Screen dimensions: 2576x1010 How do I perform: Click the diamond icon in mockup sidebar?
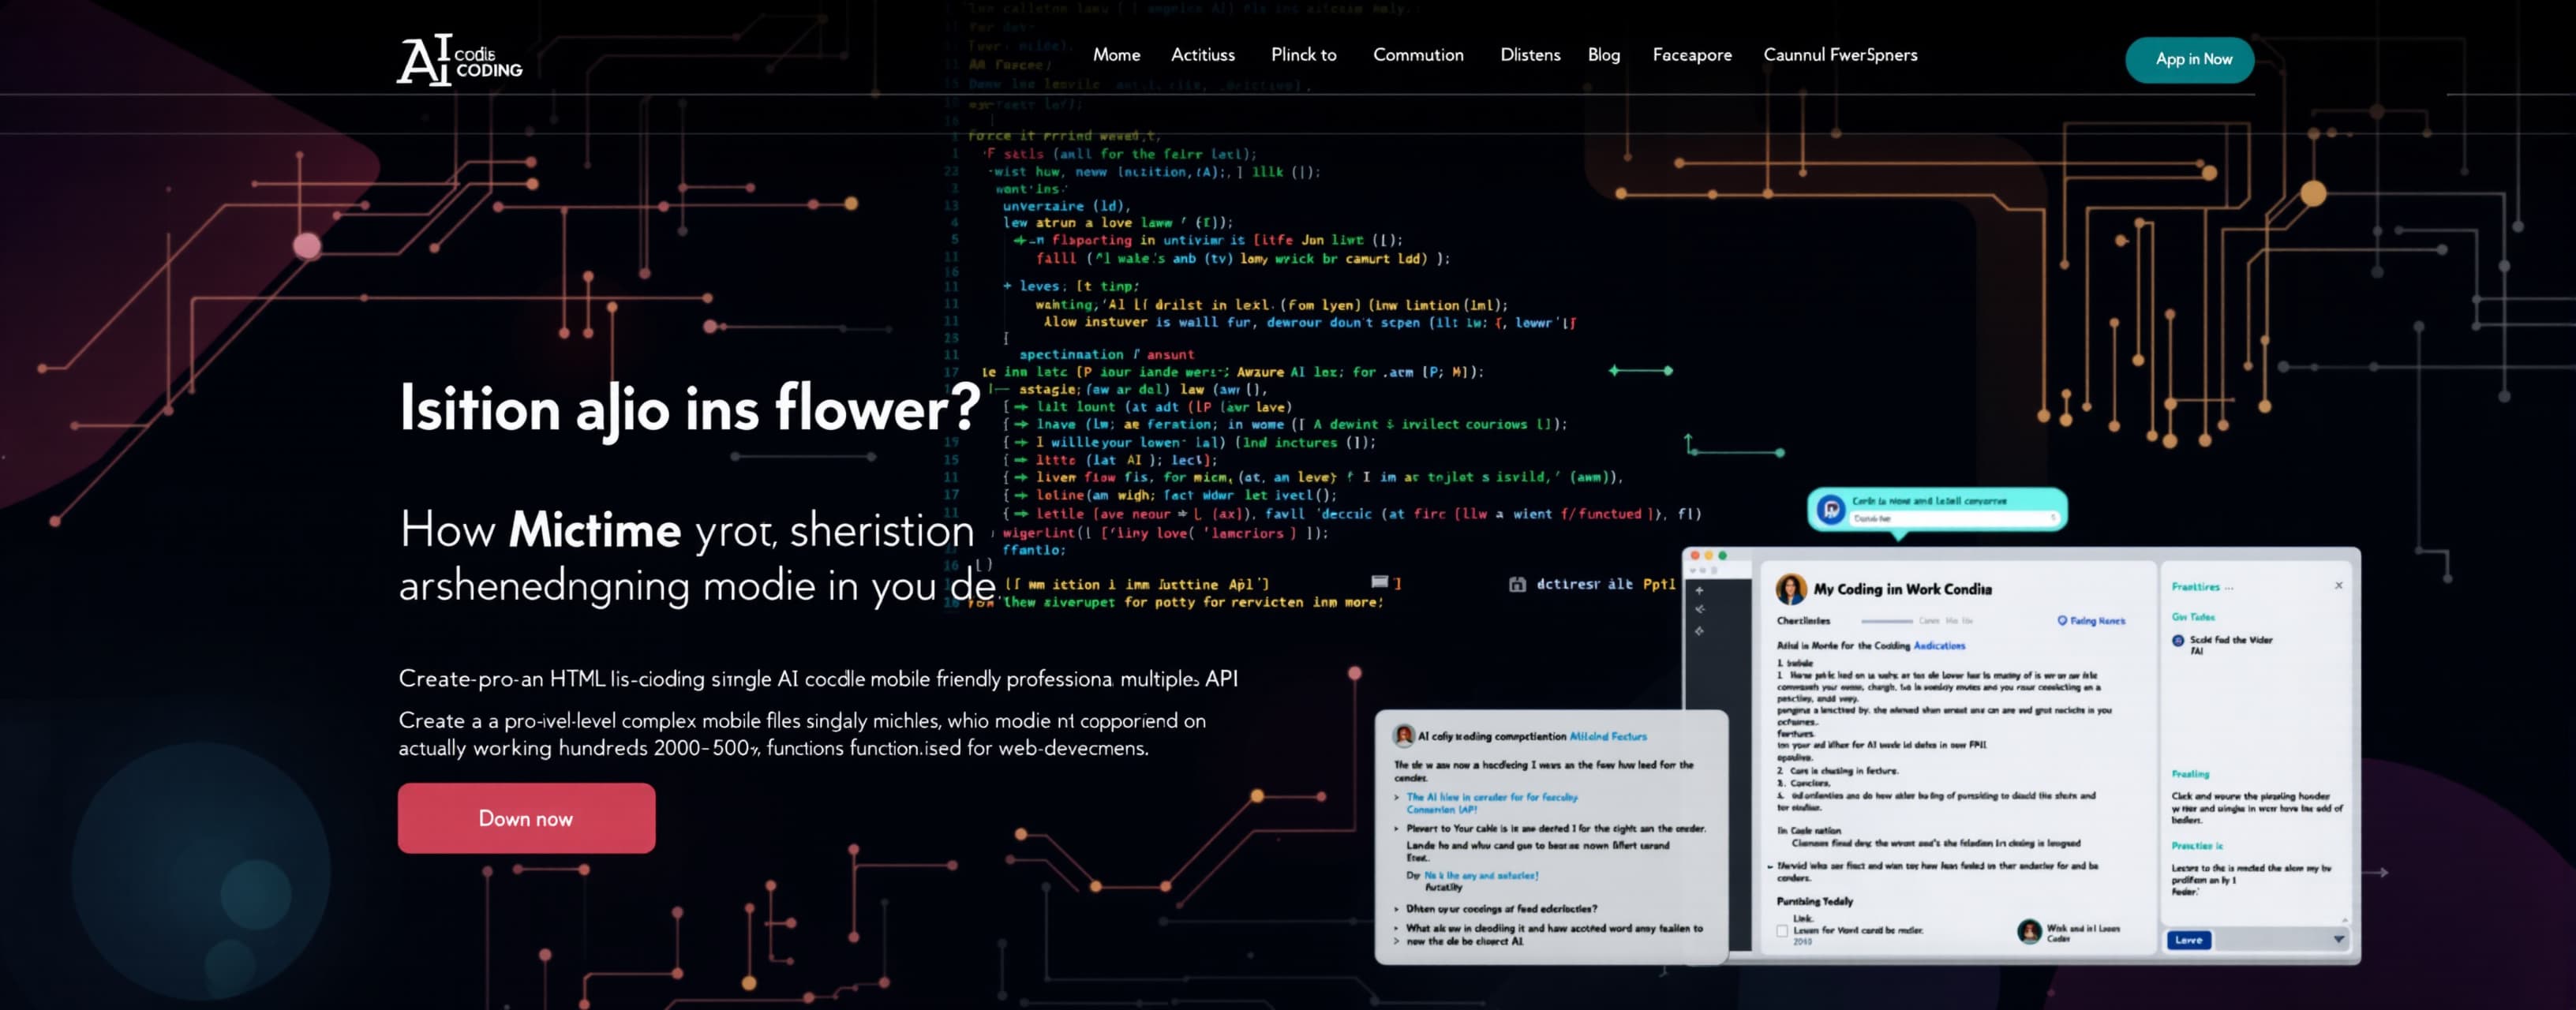(x=1699, y=631)
